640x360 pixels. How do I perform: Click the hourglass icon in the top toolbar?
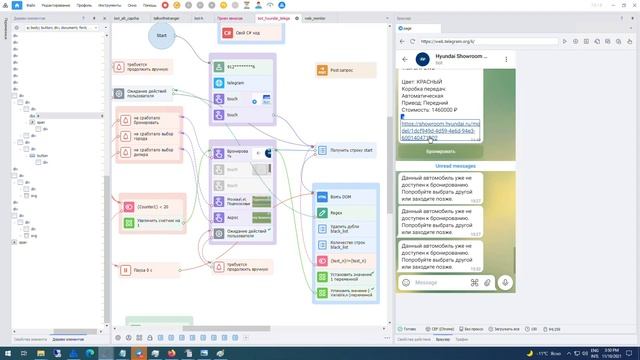247,5
